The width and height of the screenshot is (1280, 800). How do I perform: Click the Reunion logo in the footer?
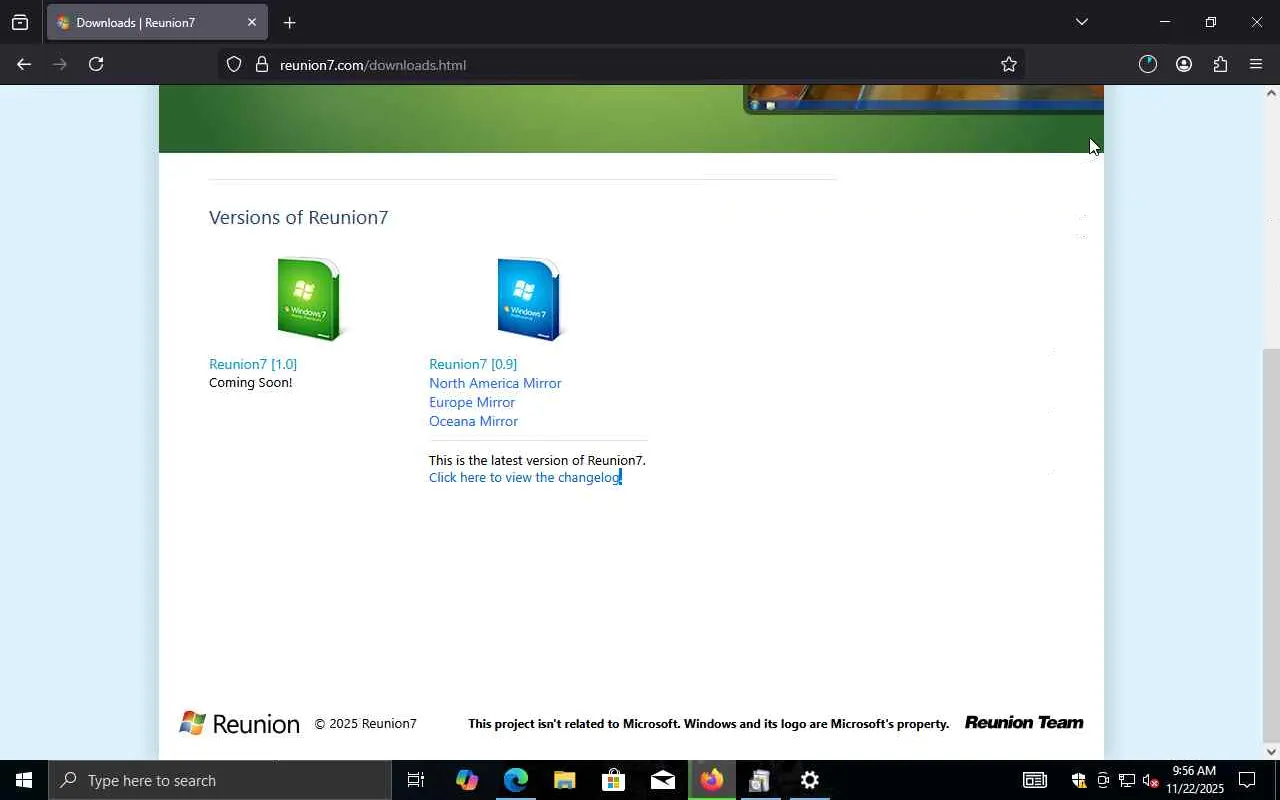coord(240,723)
